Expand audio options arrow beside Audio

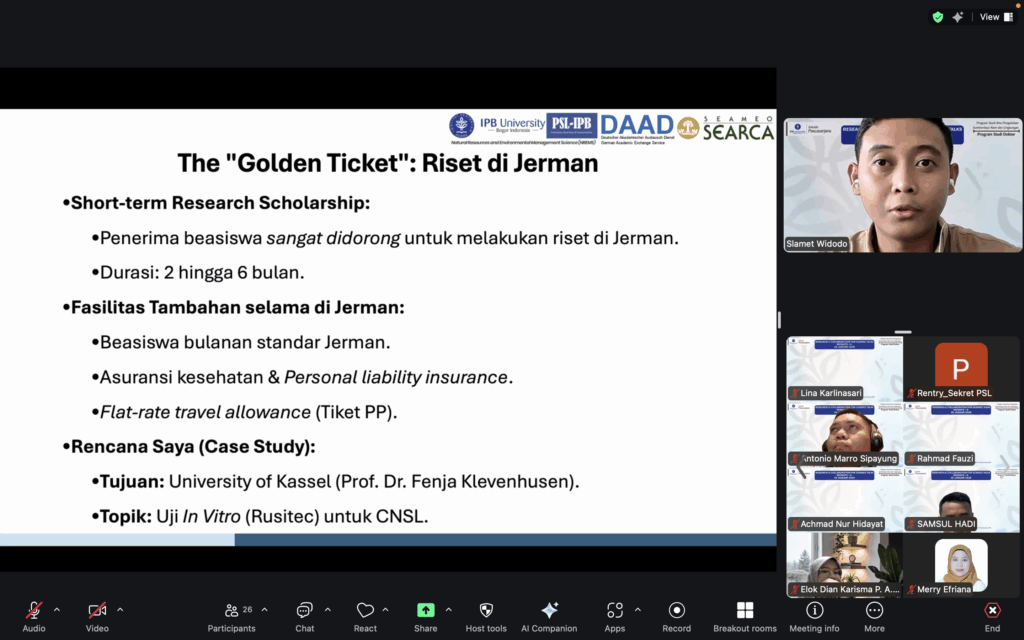coord(57,609)
